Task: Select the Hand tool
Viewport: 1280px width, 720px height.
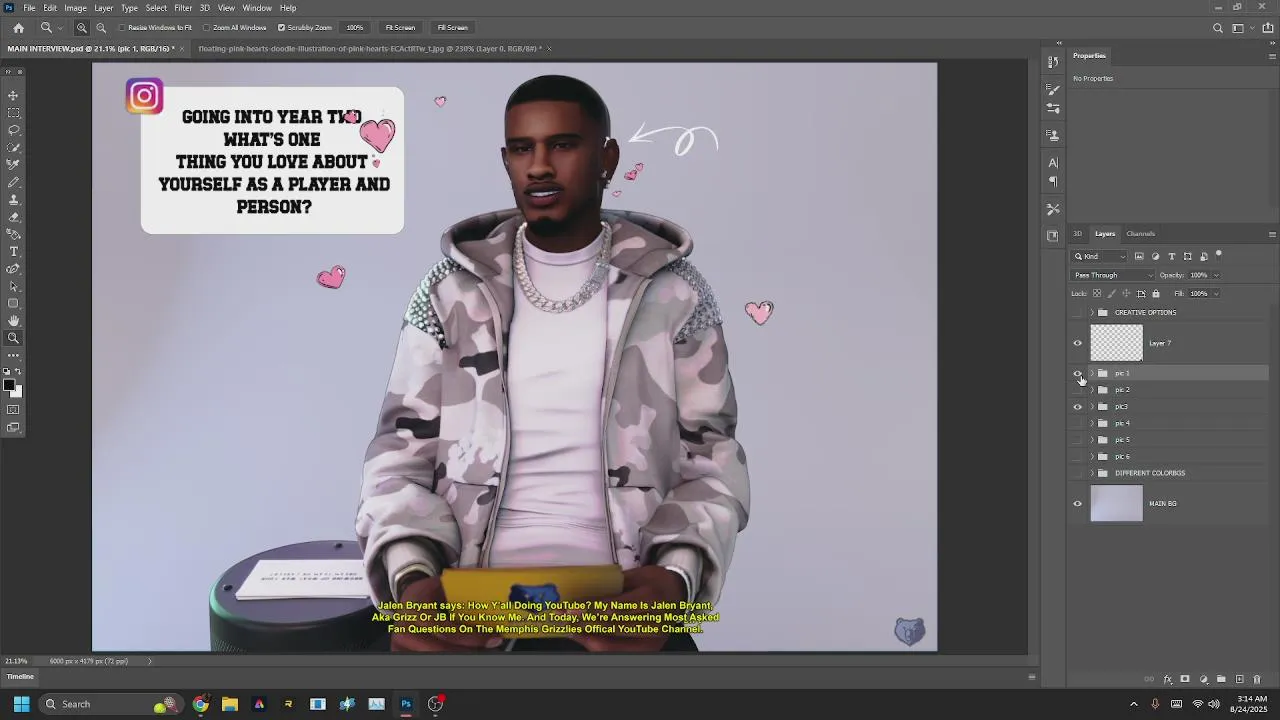Action: pos(13,320)
